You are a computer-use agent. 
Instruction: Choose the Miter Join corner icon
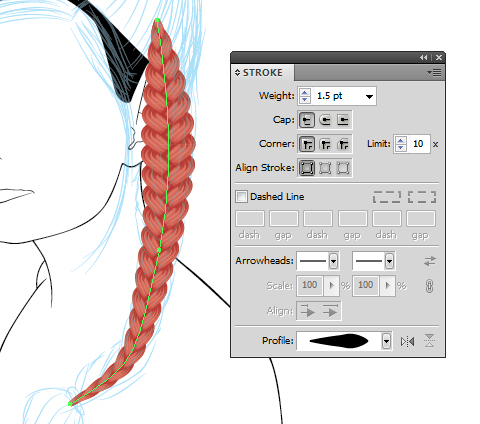pyautogui.click(x=307, y=144)
